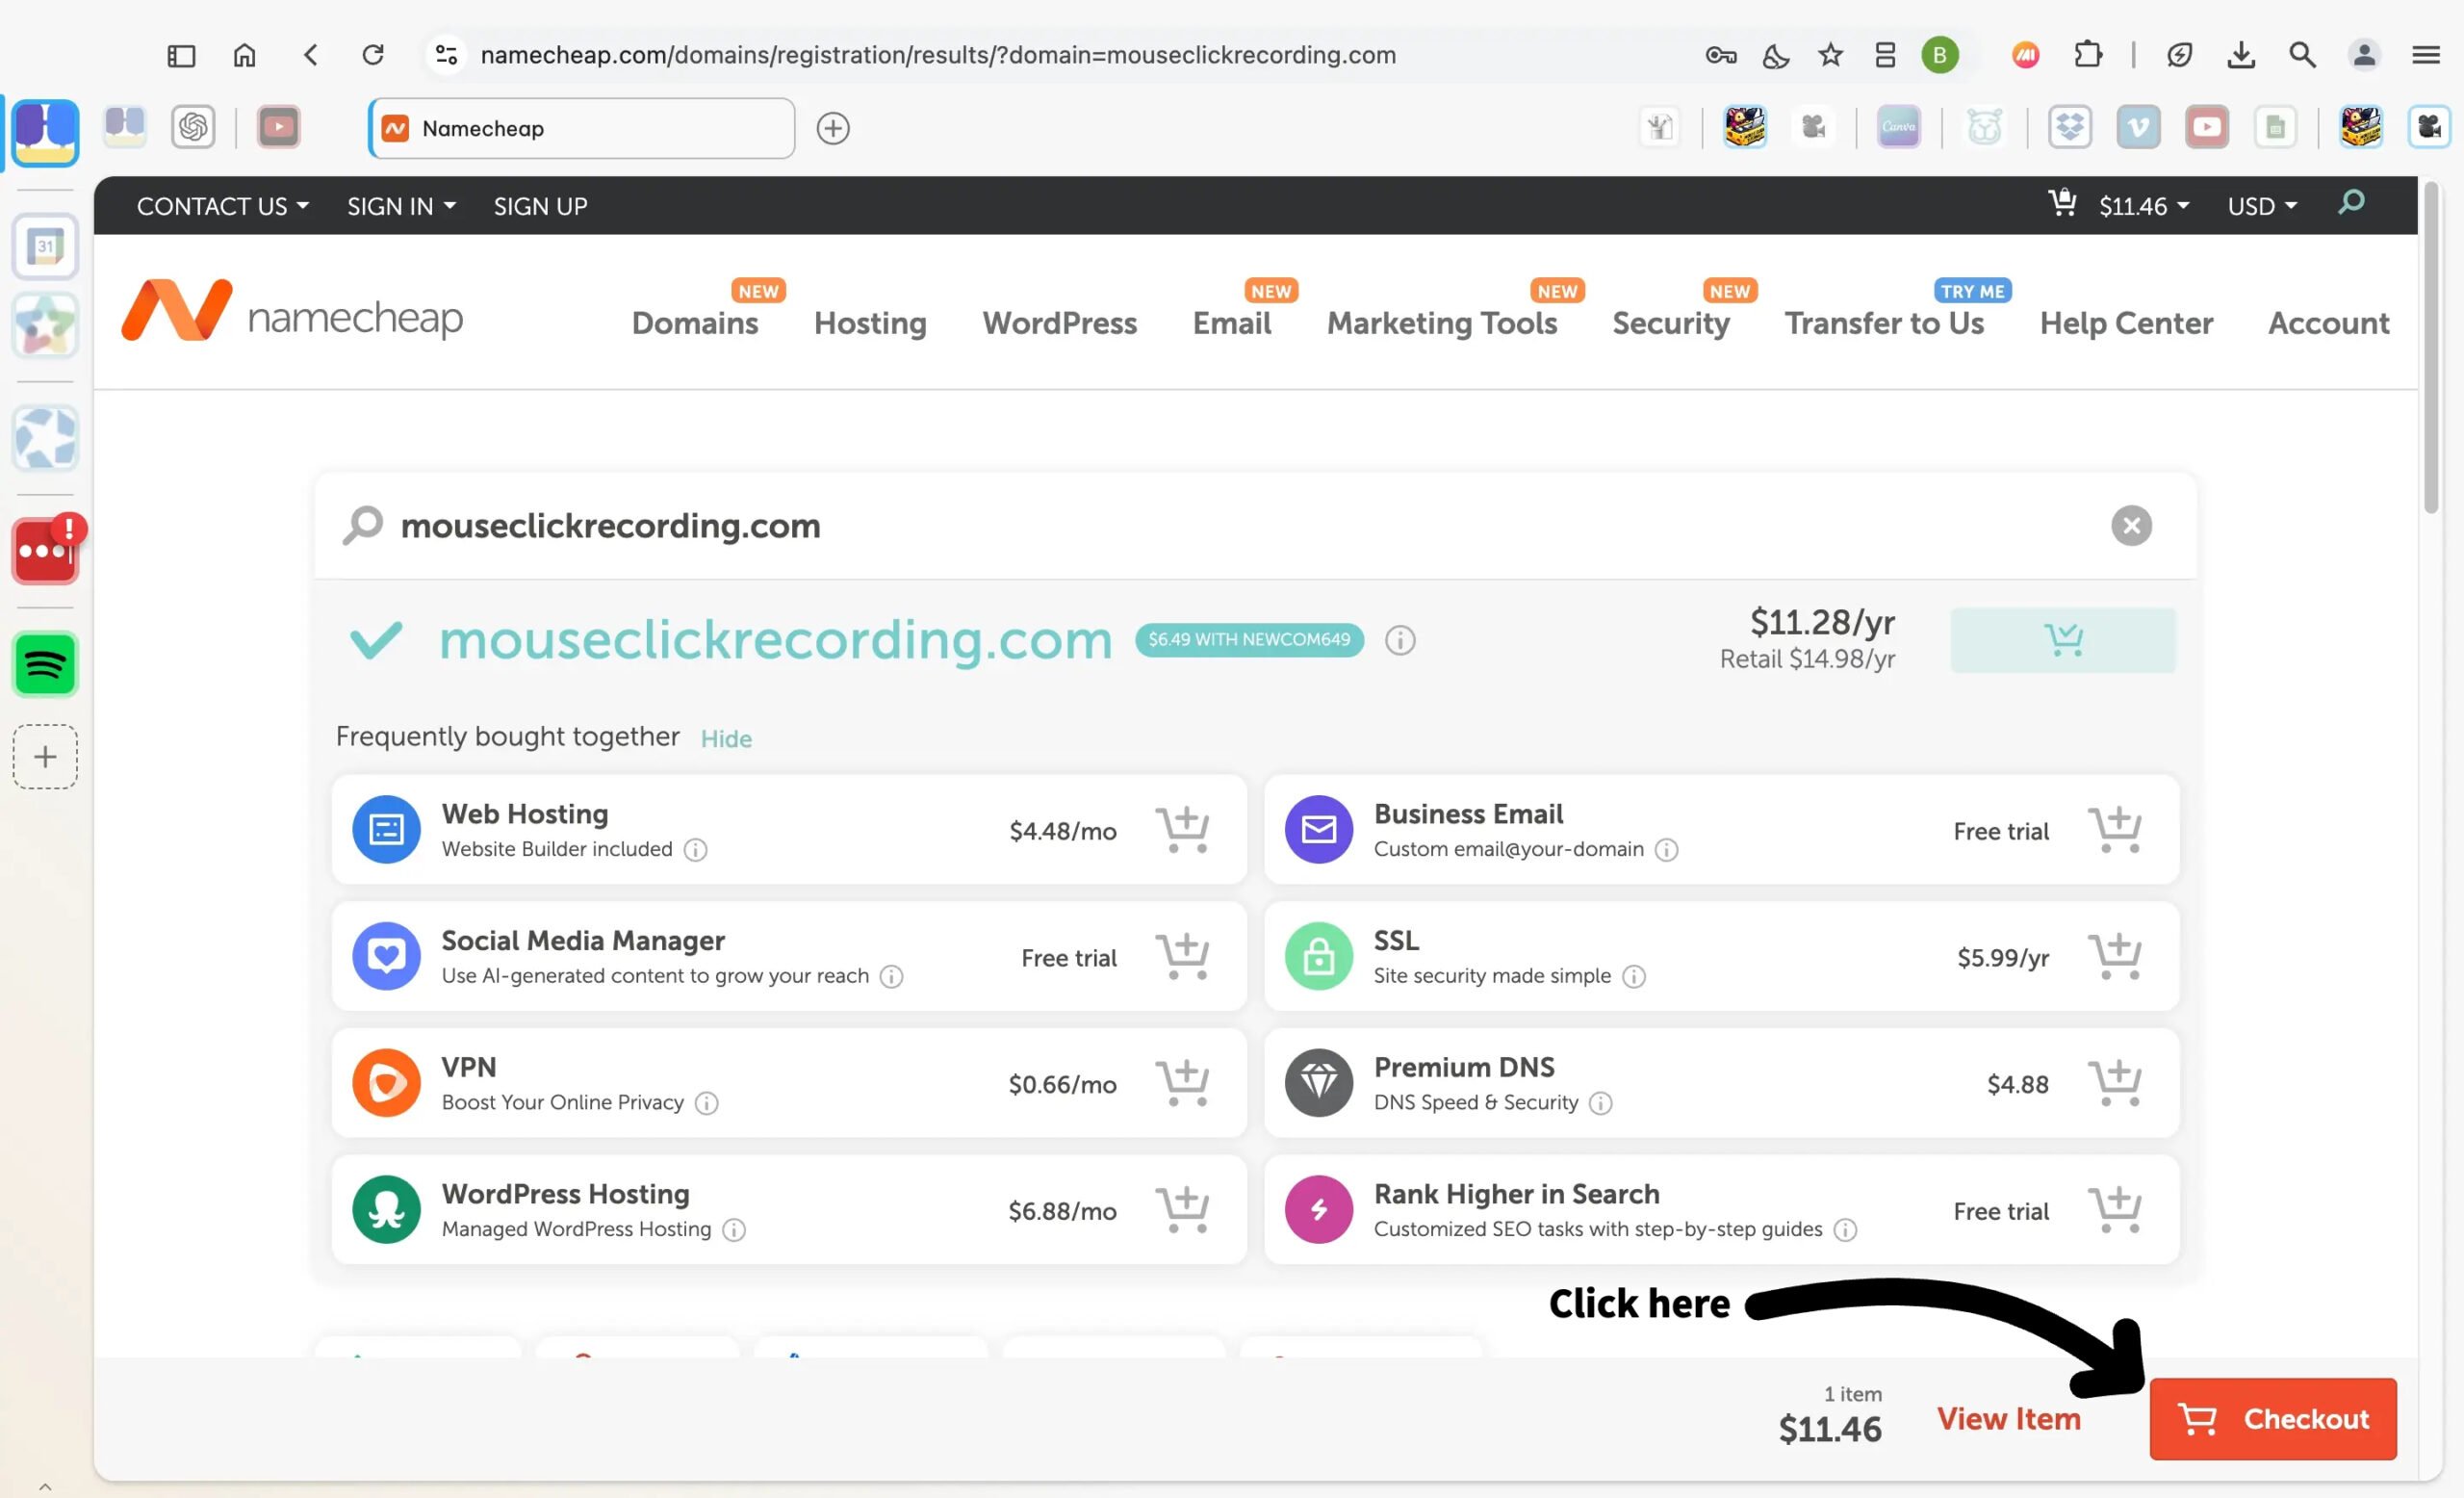Open the Transfer to Us menu
Viewport: 2464px width, 1498px height.
coord(1884,323)
